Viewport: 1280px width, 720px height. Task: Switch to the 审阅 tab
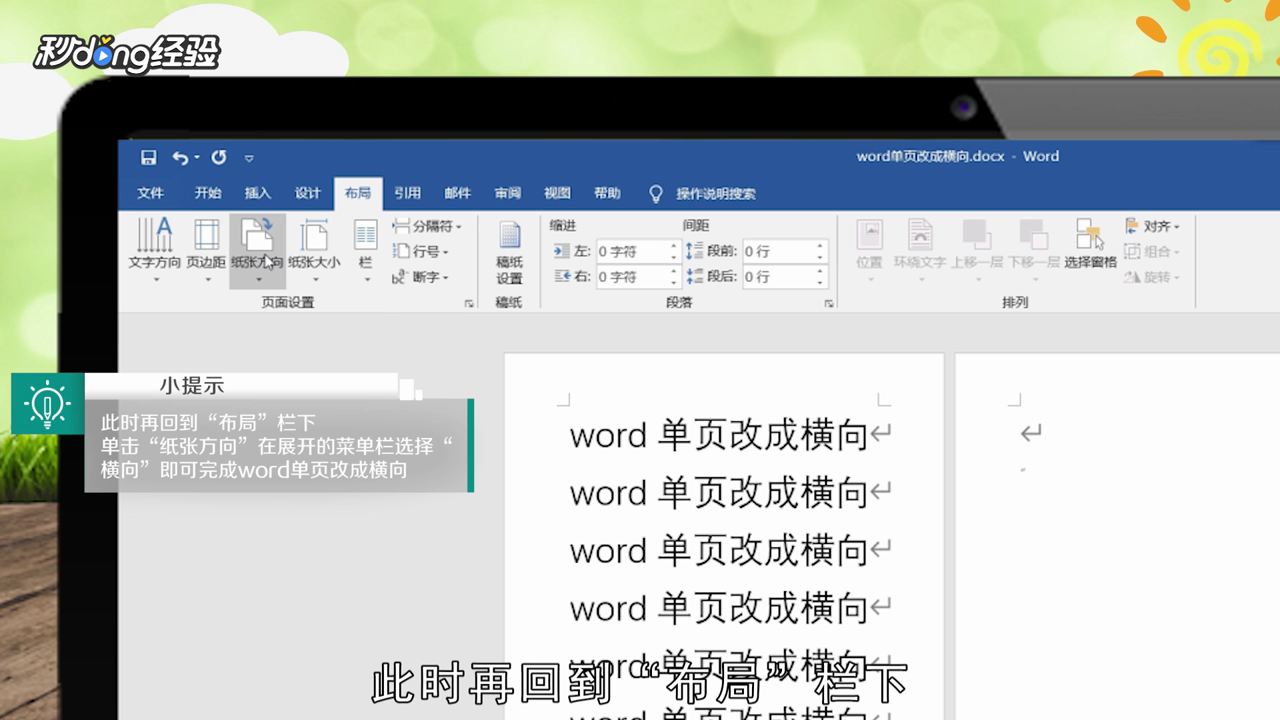point(507,193)
